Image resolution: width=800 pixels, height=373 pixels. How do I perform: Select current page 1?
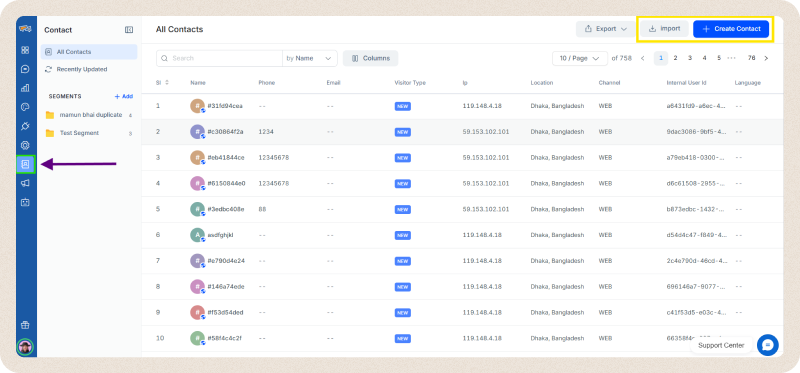pos(661,58)
